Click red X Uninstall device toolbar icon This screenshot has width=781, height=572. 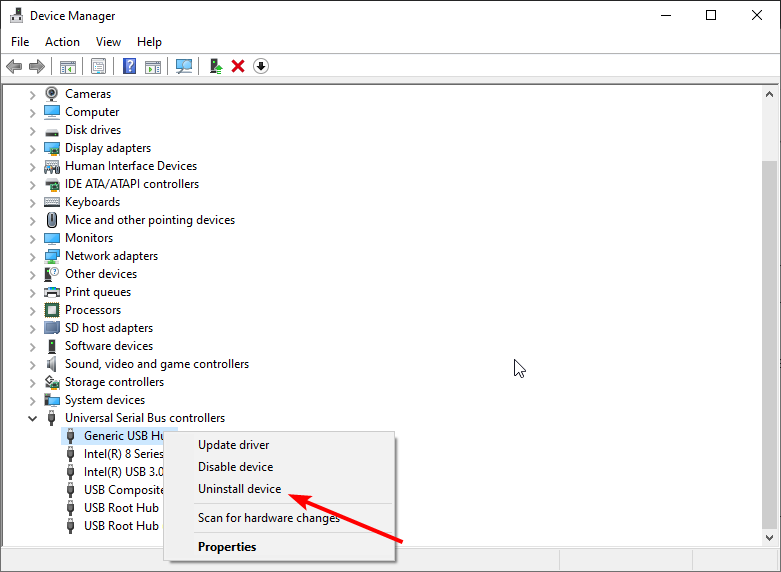238,66
